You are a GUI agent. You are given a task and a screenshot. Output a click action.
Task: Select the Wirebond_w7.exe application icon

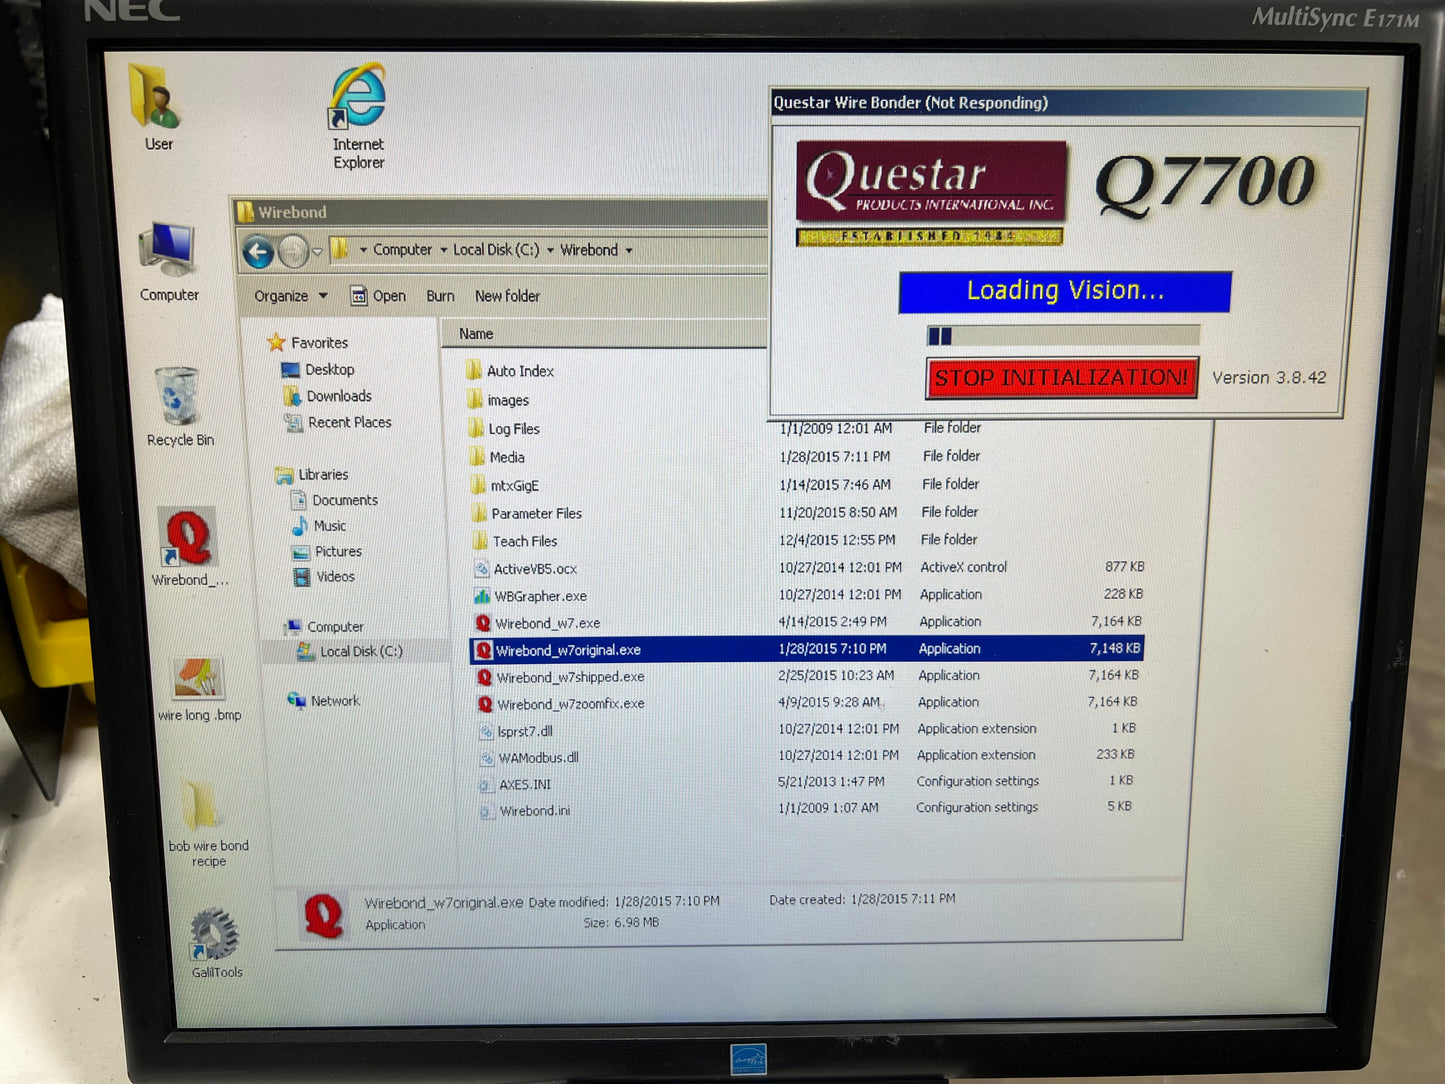[x=483, y=623]
